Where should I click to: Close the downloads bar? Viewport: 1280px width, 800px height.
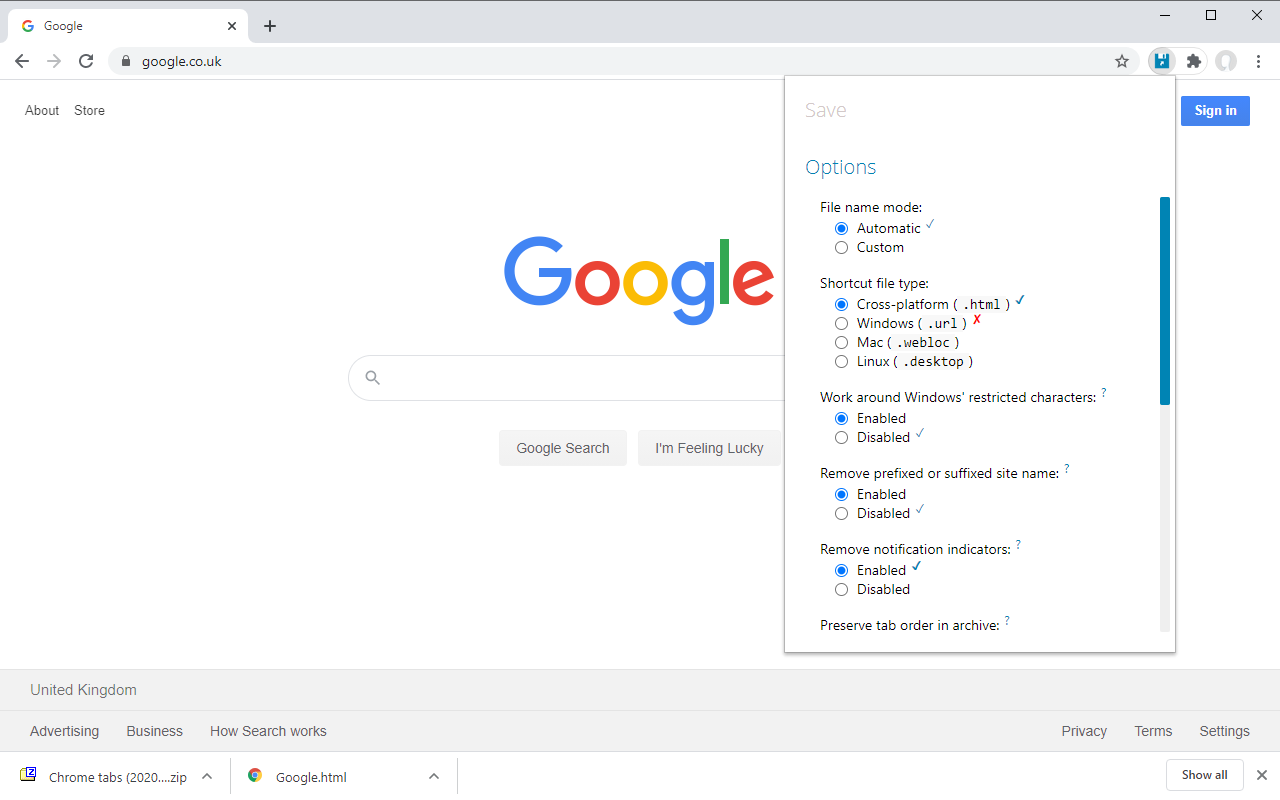(1262, 775)
